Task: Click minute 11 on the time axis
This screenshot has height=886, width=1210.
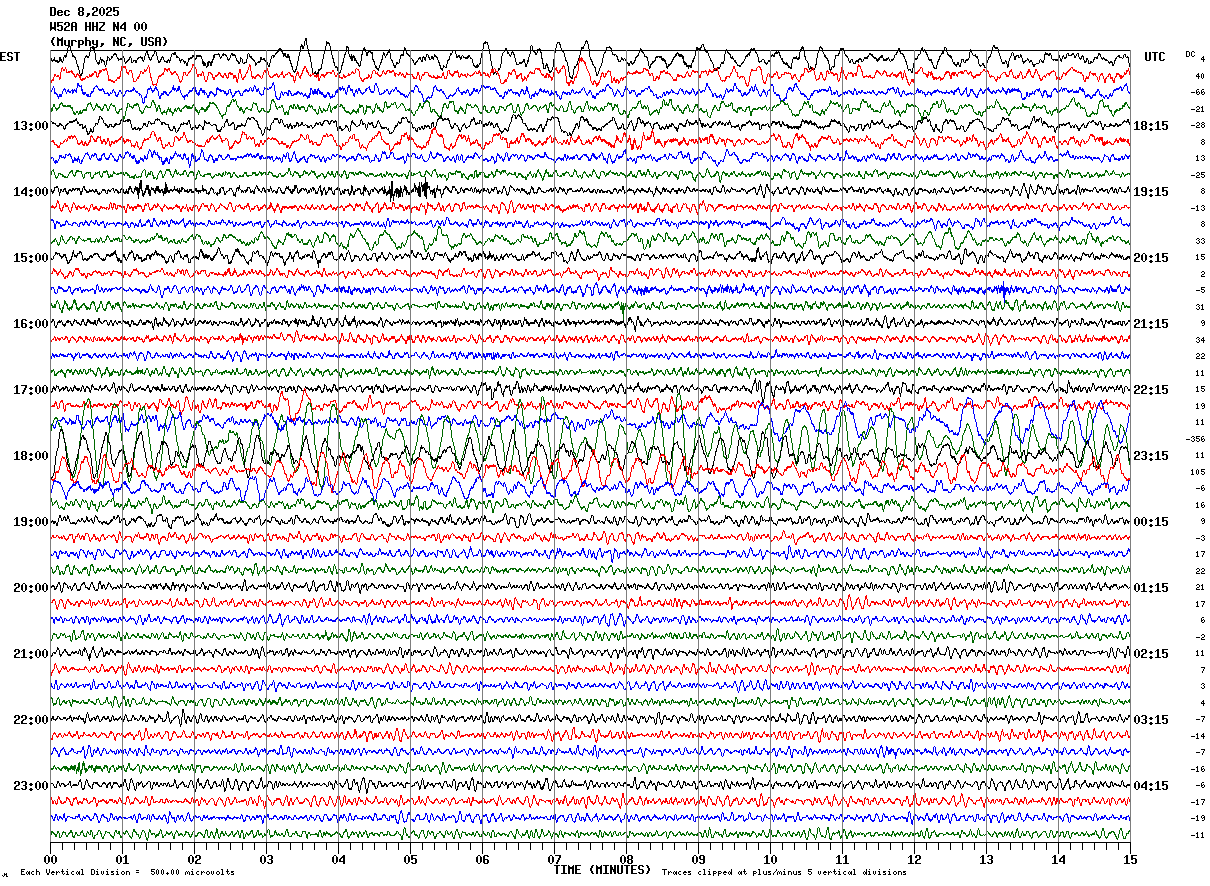Action: pos(842,859)
